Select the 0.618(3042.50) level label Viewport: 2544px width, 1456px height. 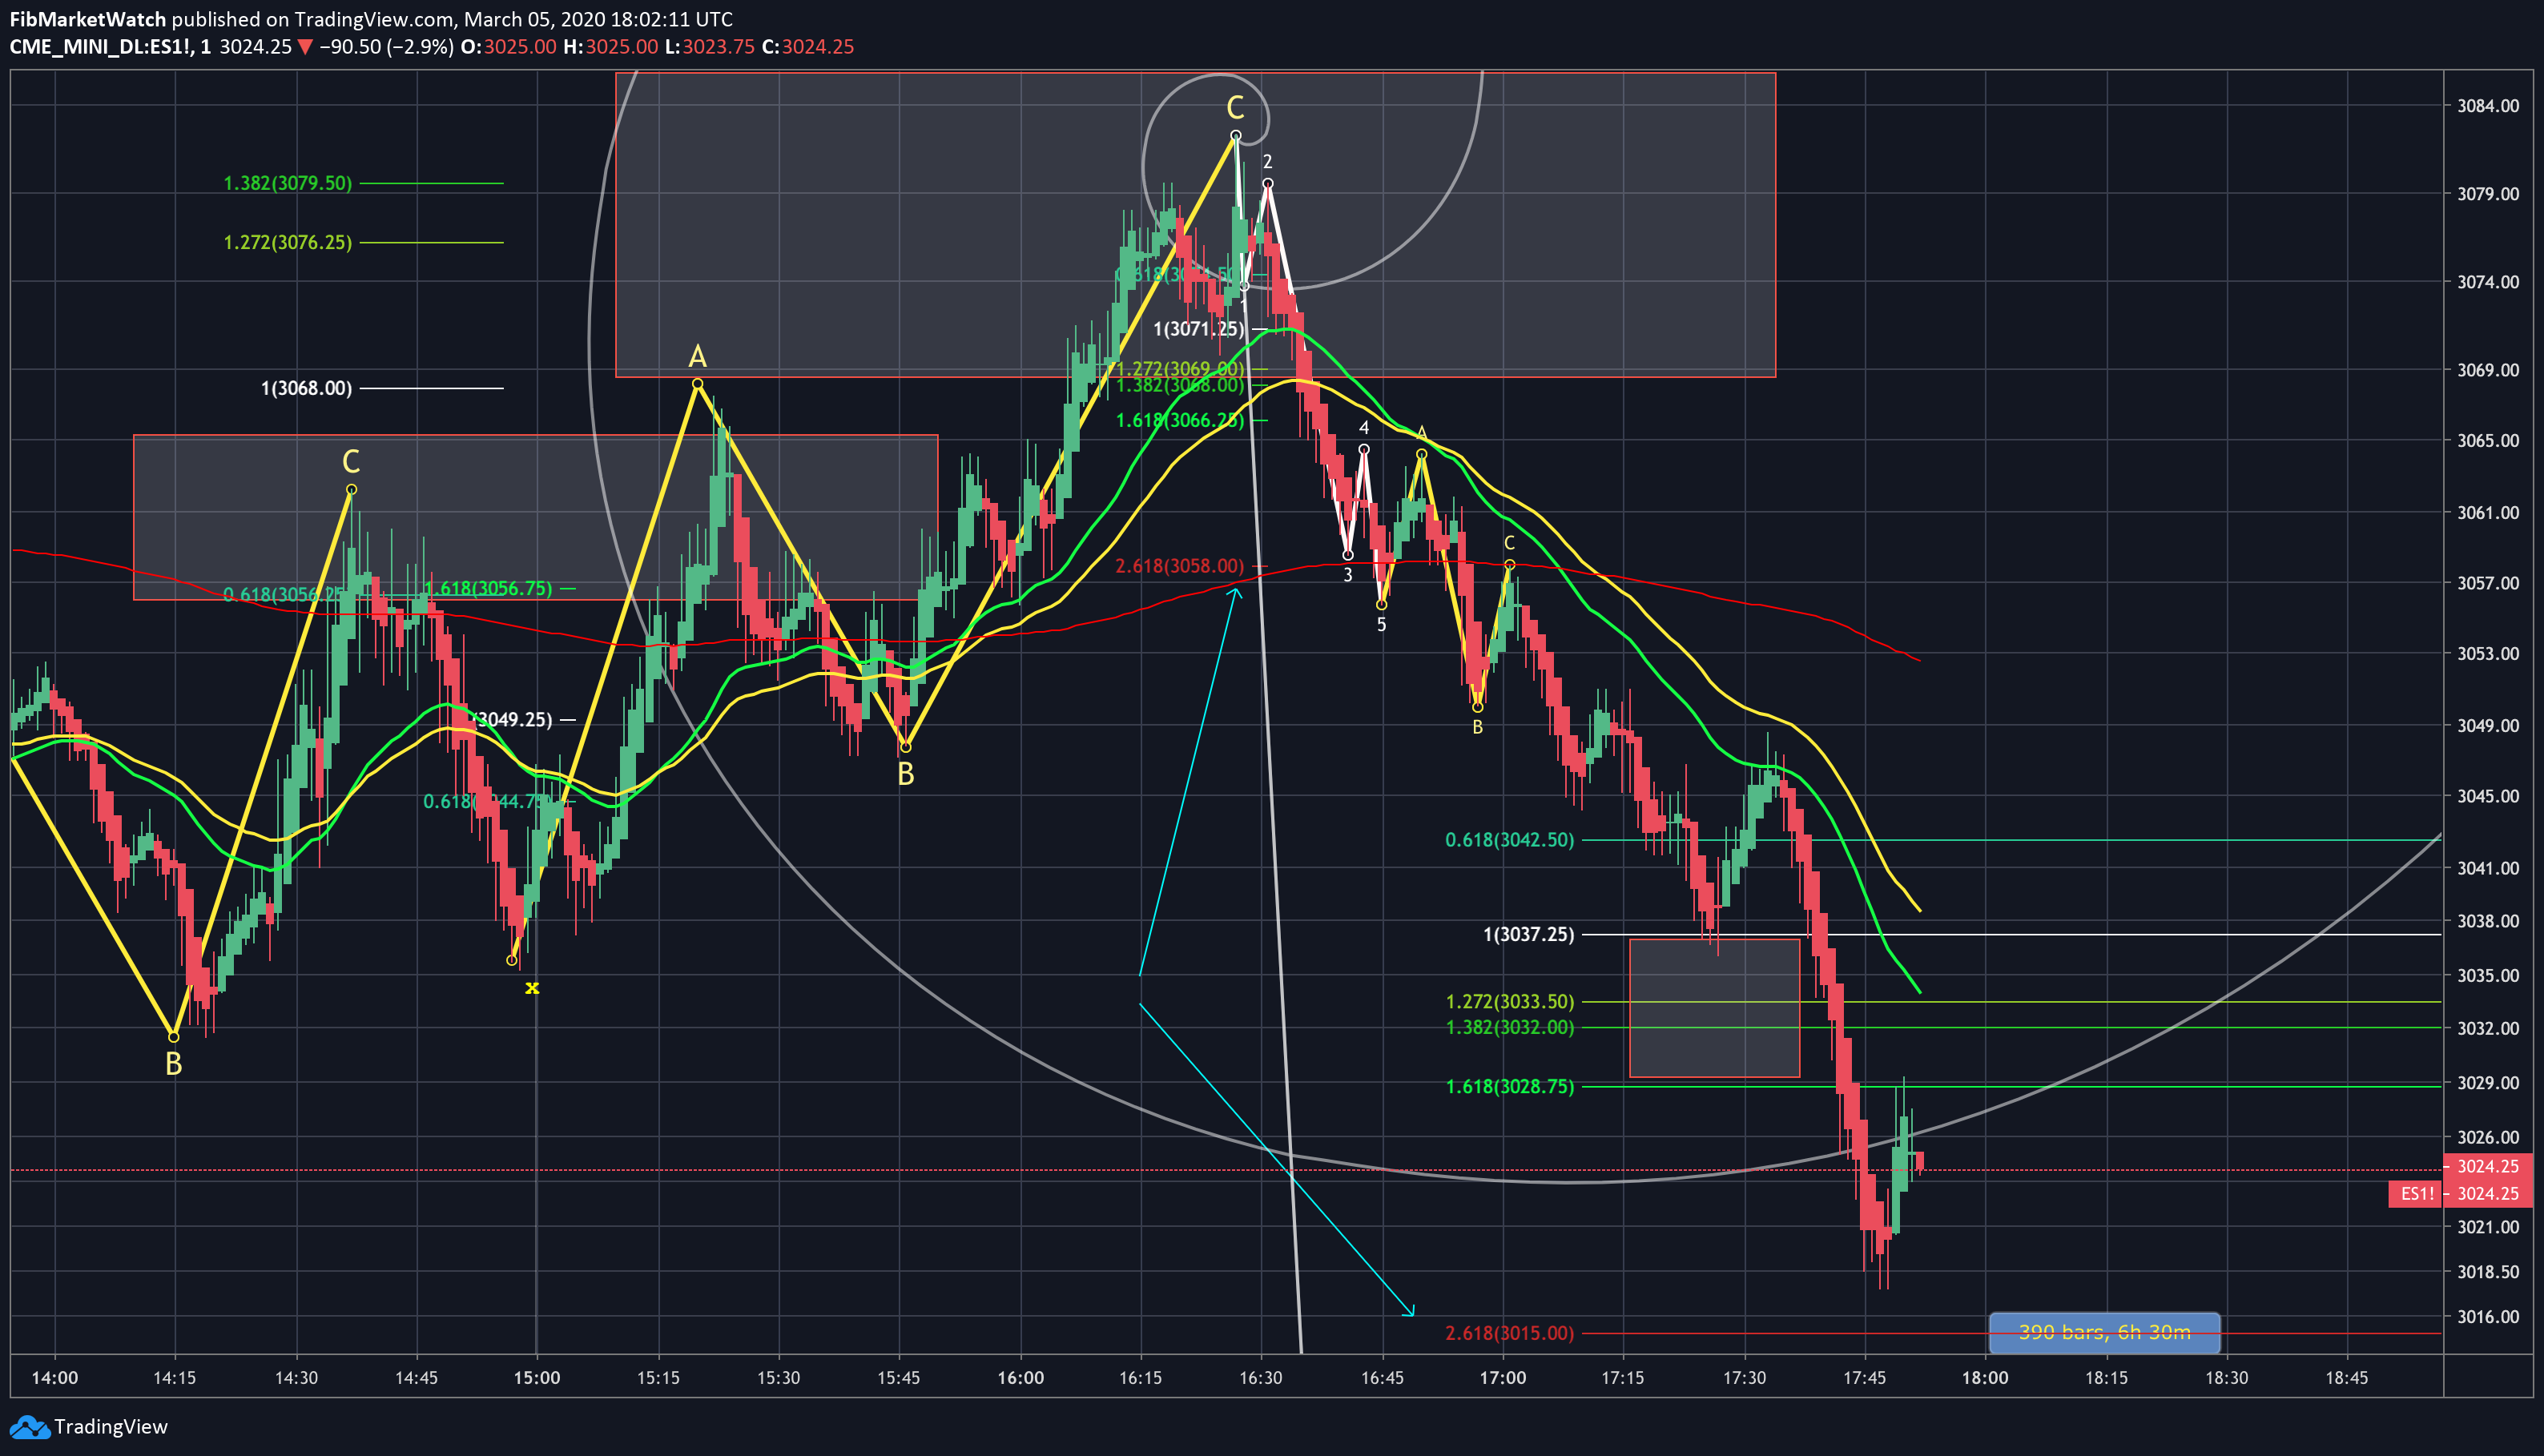click(1509, 840)
